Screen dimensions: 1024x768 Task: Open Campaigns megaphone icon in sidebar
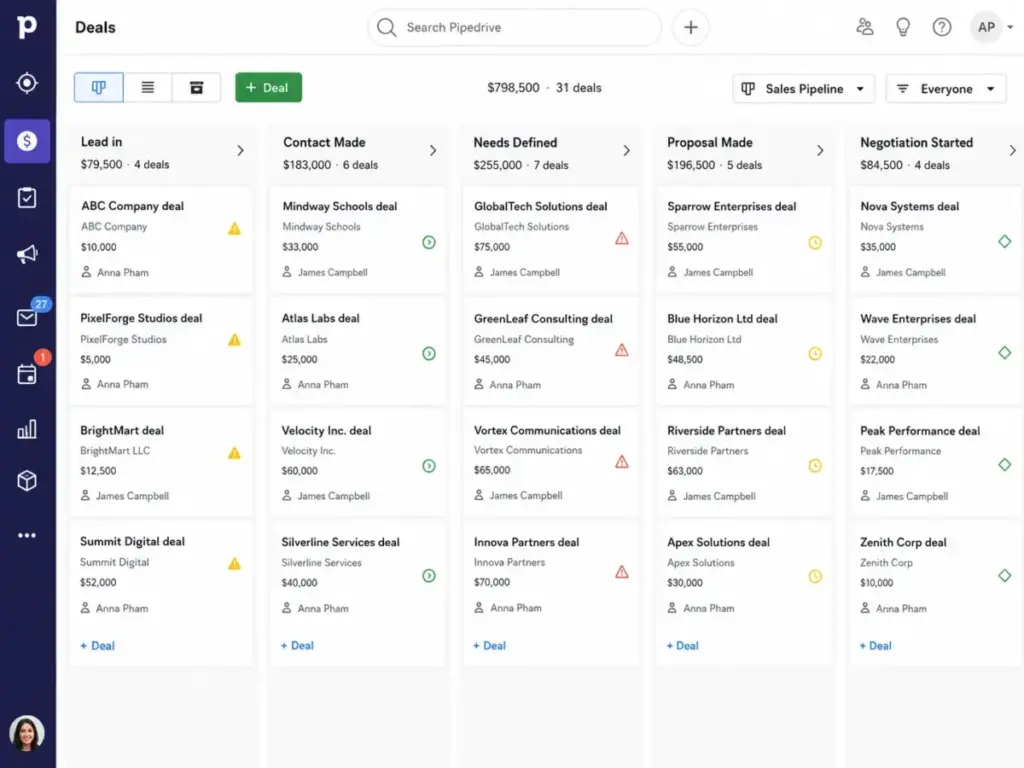27,254
